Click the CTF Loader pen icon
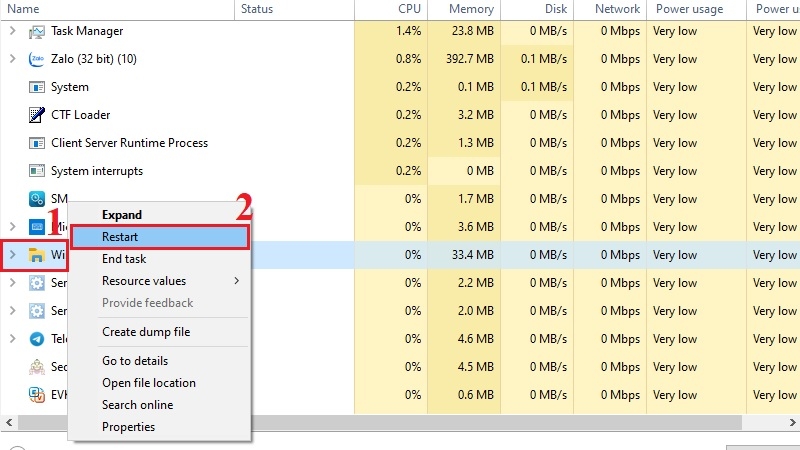This screenshot has width=800, height=450. coord(37,115)
